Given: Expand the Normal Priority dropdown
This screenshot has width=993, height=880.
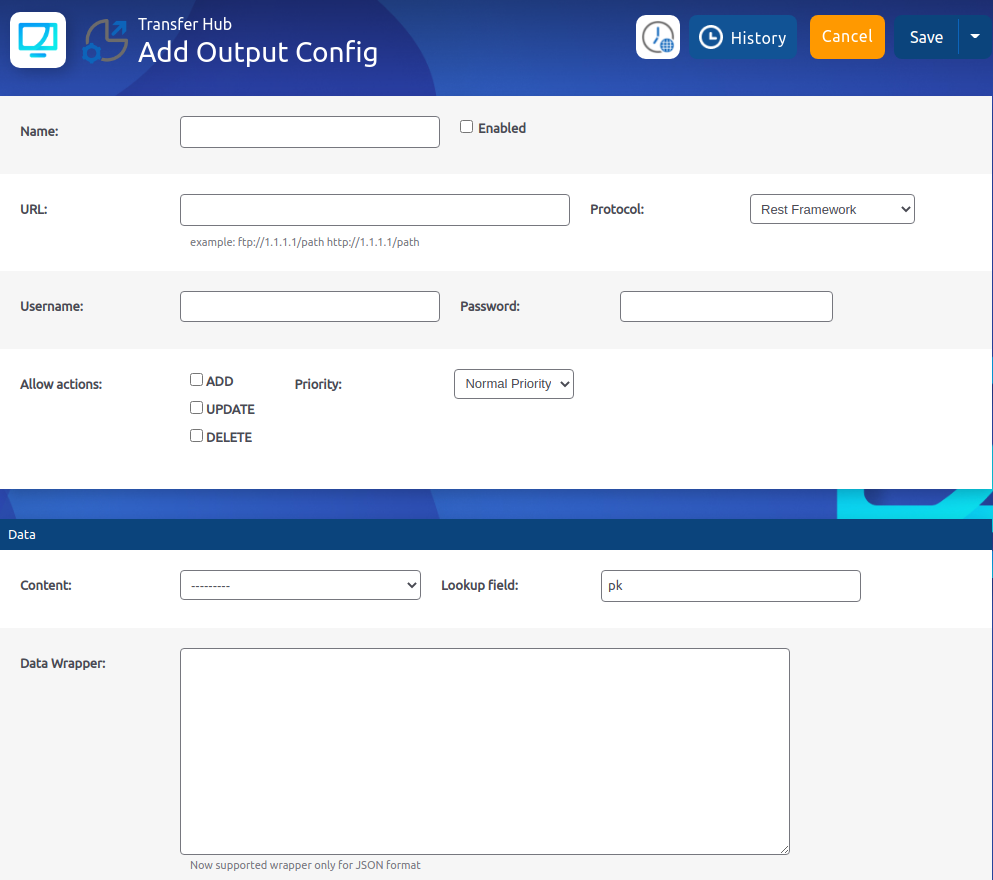Looking at the screenshot, I should point(513,384).
